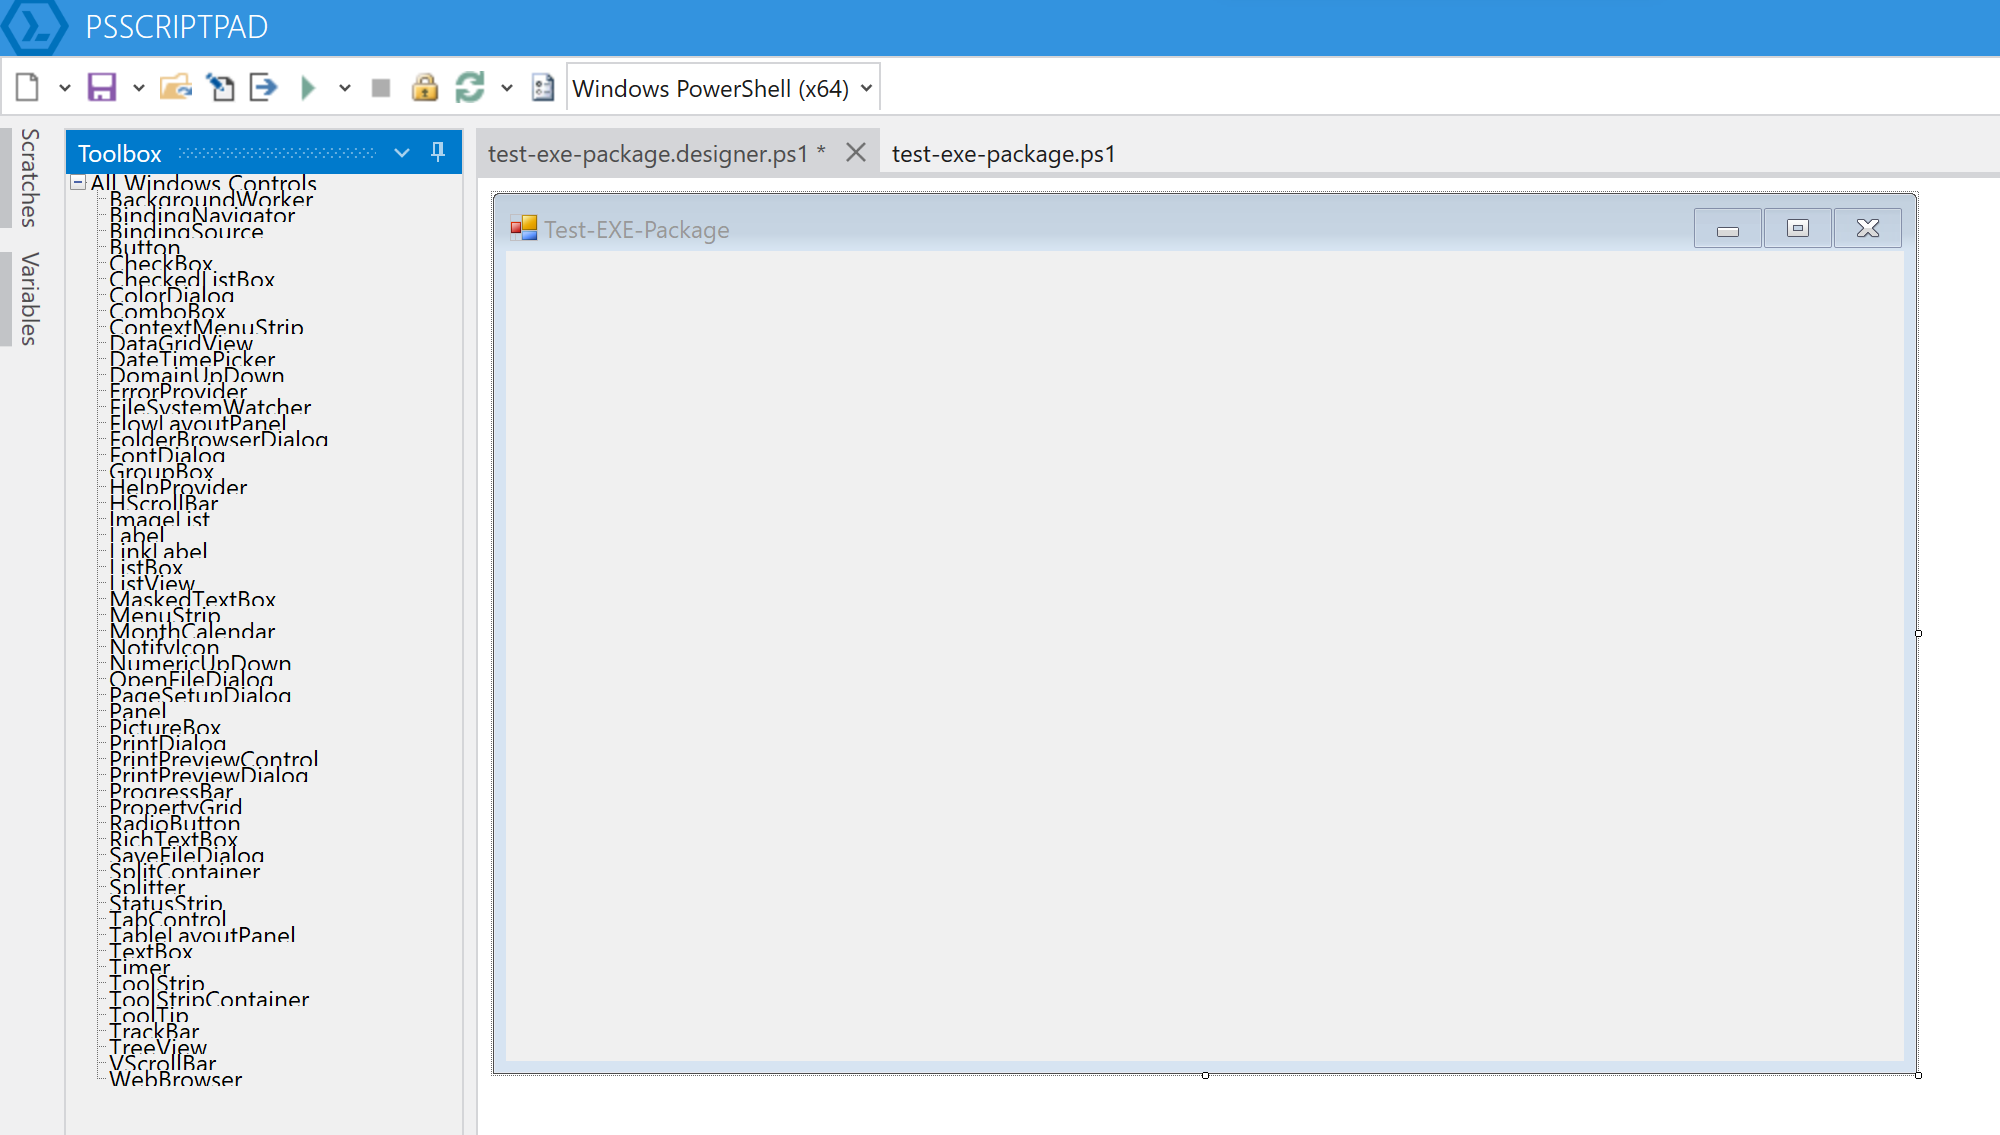Click the lock/protect script icon
This screenshot has height=1135, width=2000.
pos(425,87)
